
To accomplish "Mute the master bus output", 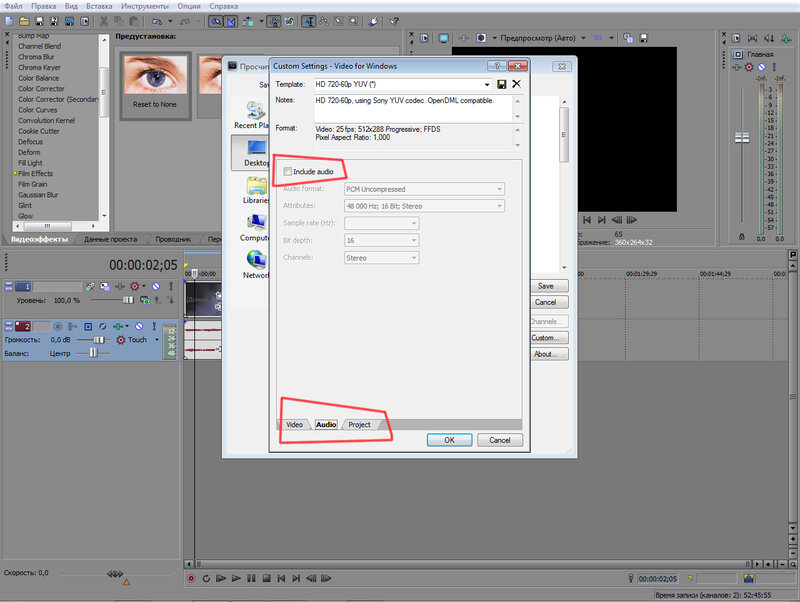I will (760, 67).
